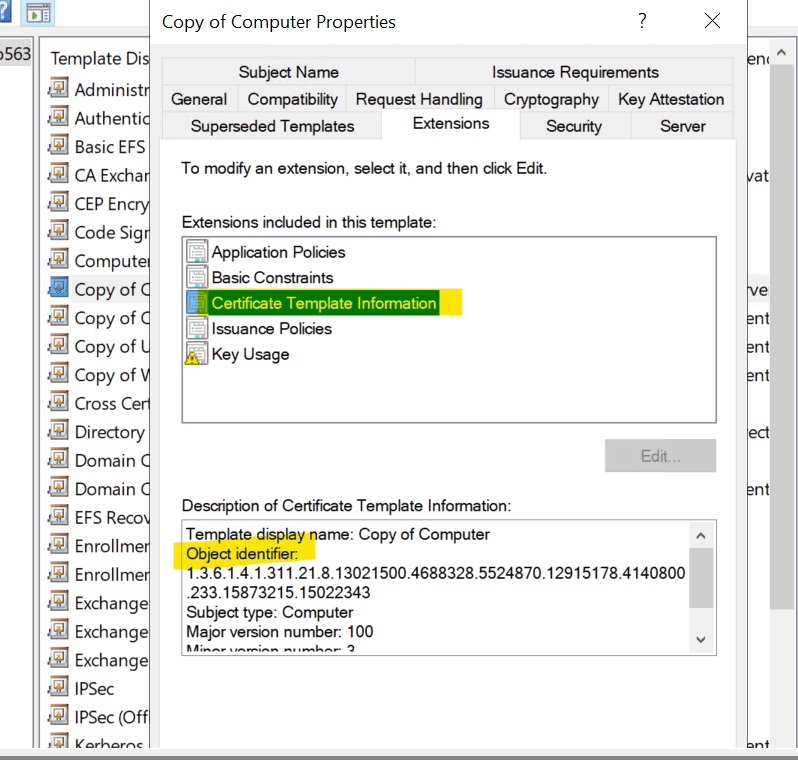The image size is (798, 760).
Task: Open the Cryptography tab
Action: [x=551, y=99]
